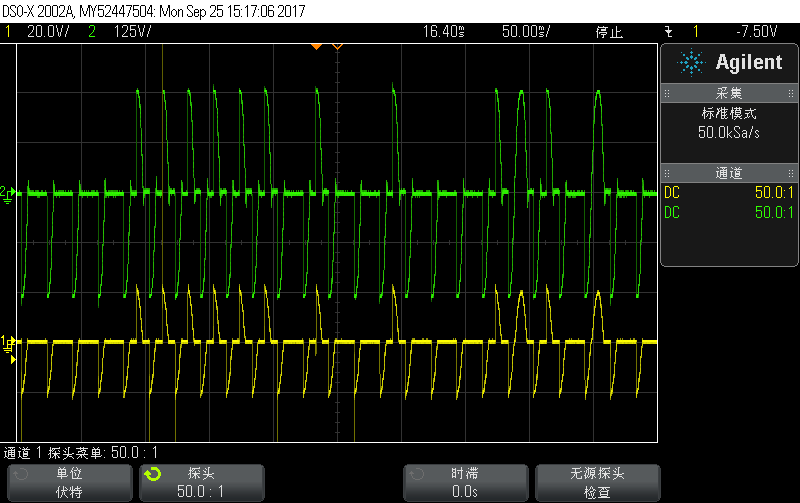Click the 无源探头 检查 probe check softkey
The image size is (800, 503).
click(597, 483)
